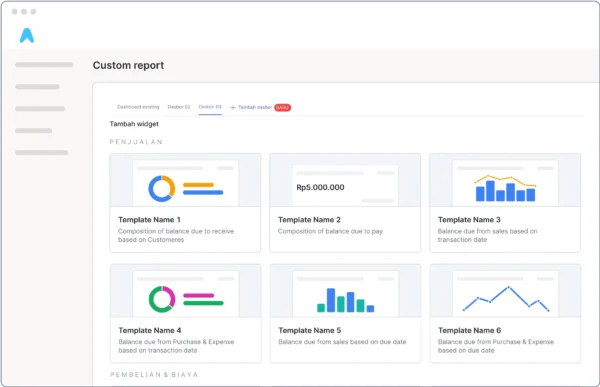This screenshot has width=600, height=387.
Task: Click "Balance due from sales based on due date"
Action: [342, 342]
